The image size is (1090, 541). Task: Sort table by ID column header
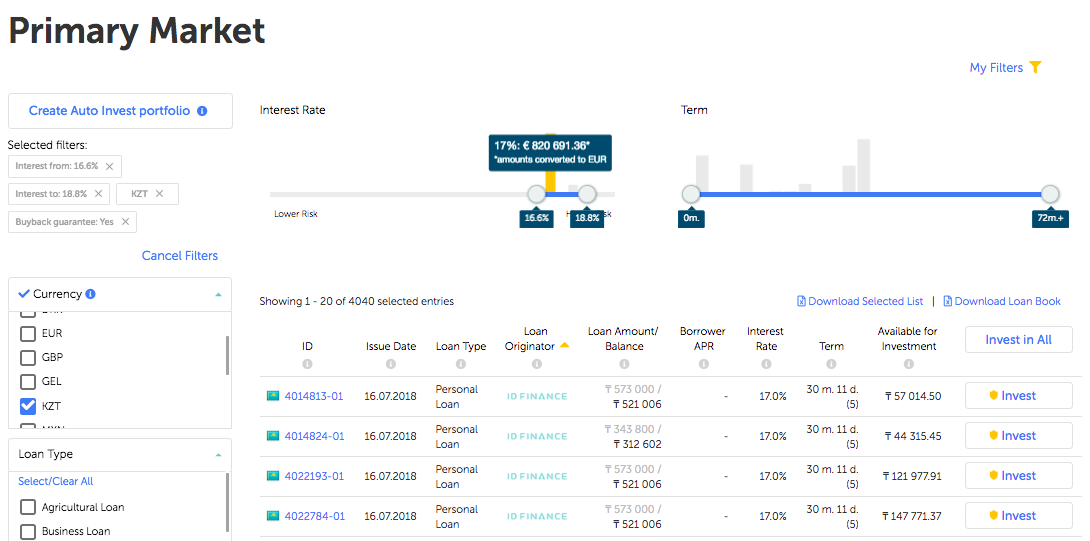point(307,346)
